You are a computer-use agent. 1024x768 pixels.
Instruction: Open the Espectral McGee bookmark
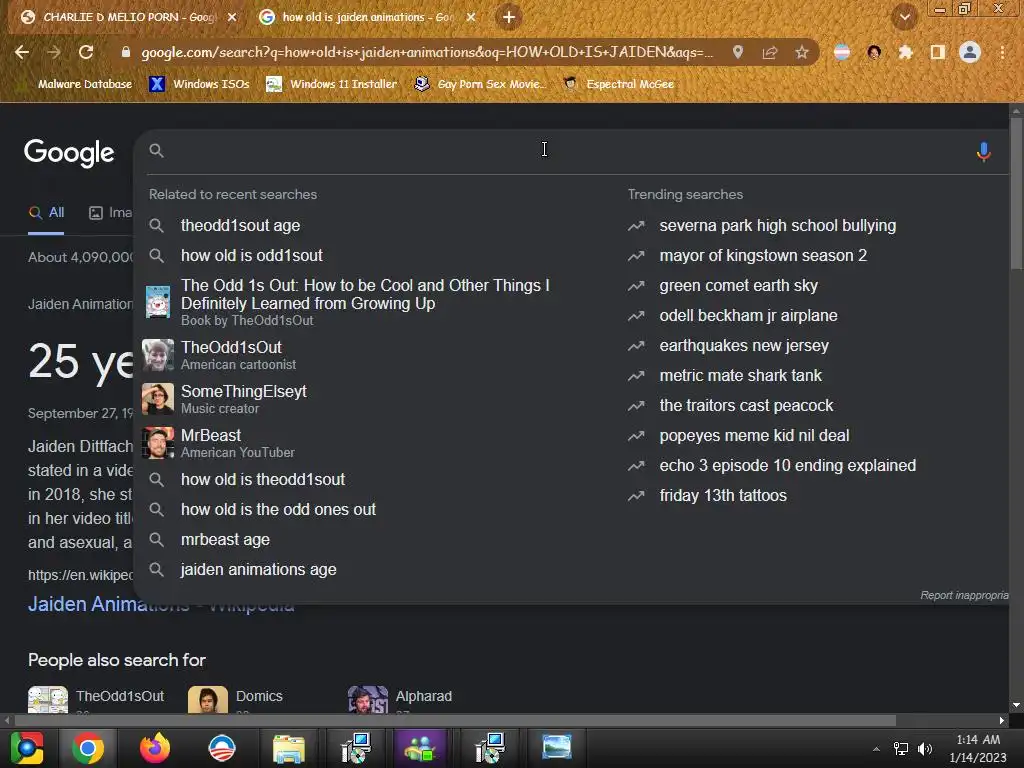click(x=618, y=84)
